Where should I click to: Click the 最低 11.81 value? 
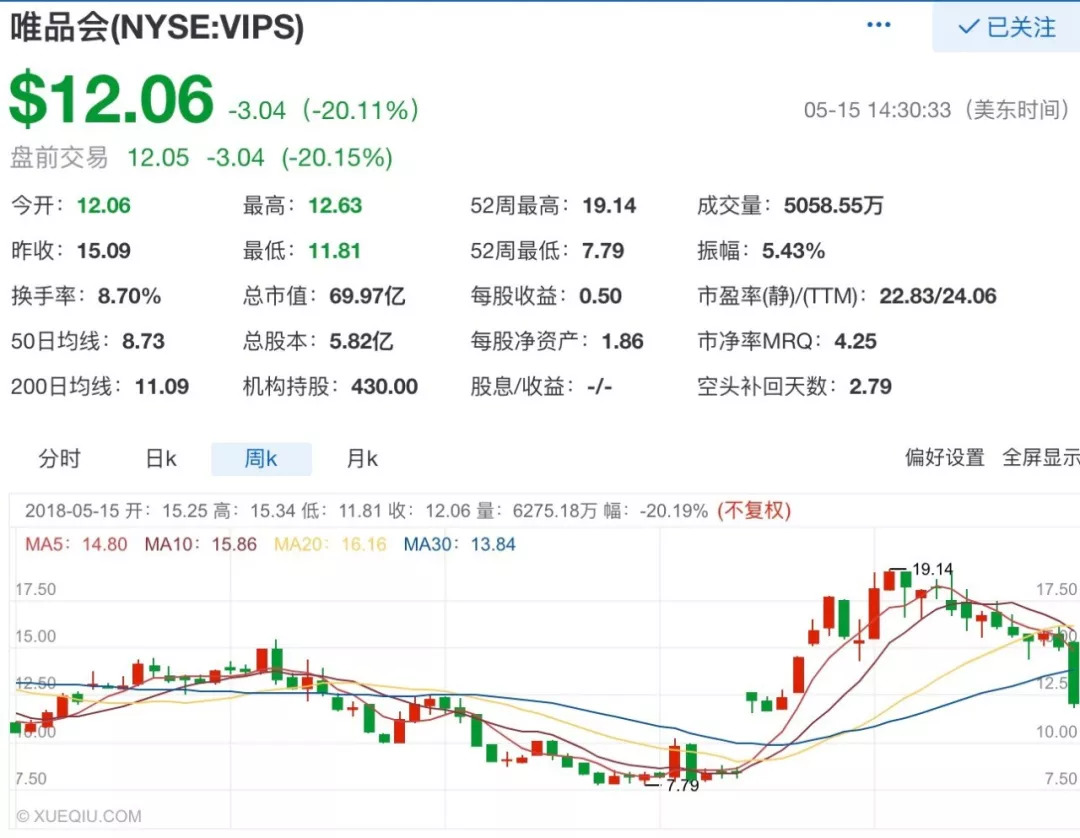(x=334, y=251)
